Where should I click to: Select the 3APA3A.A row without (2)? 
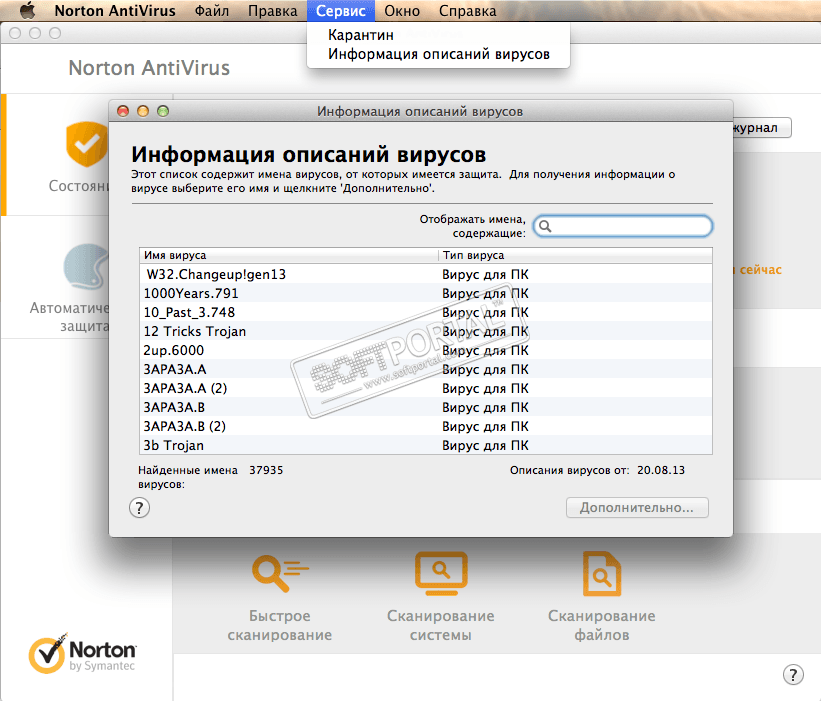(x=426, y=370)
